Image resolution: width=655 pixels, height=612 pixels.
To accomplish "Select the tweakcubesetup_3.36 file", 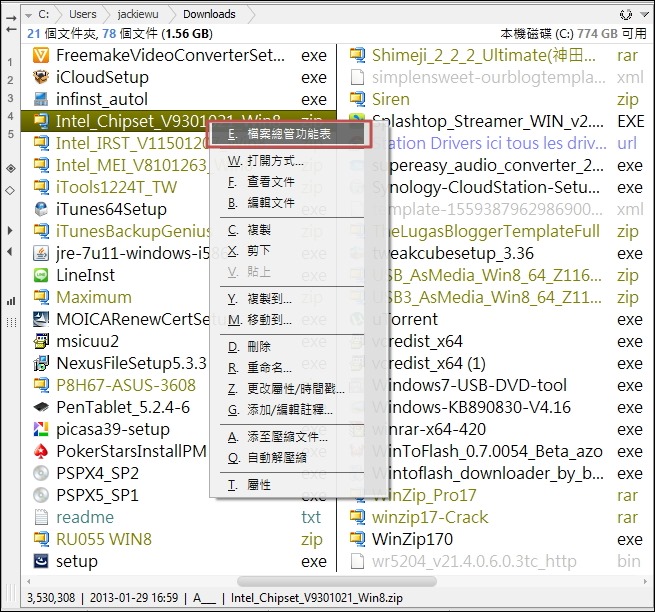I will (x=453, y=253).
